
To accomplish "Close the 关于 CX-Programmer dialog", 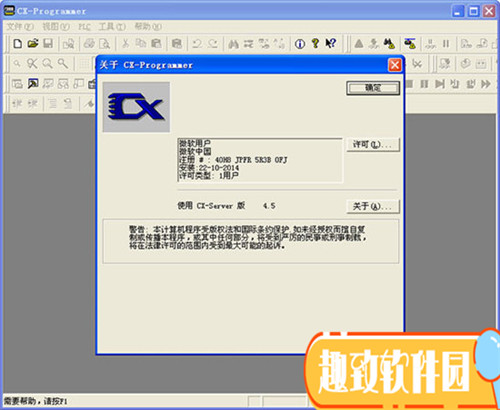I will click(x=395, y=65).
